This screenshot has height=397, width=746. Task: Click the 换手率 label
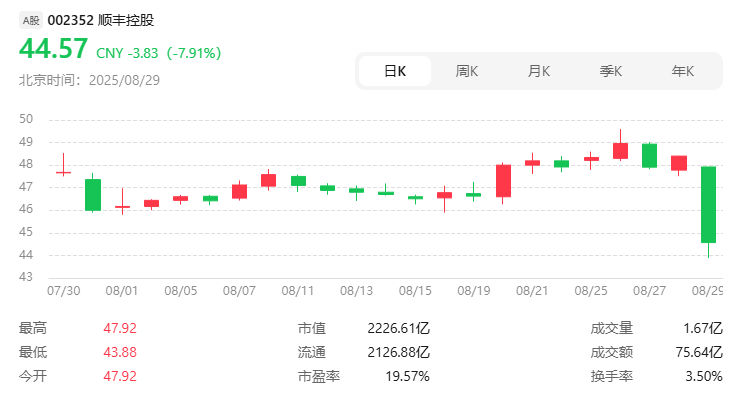click(x=611, y=376)
